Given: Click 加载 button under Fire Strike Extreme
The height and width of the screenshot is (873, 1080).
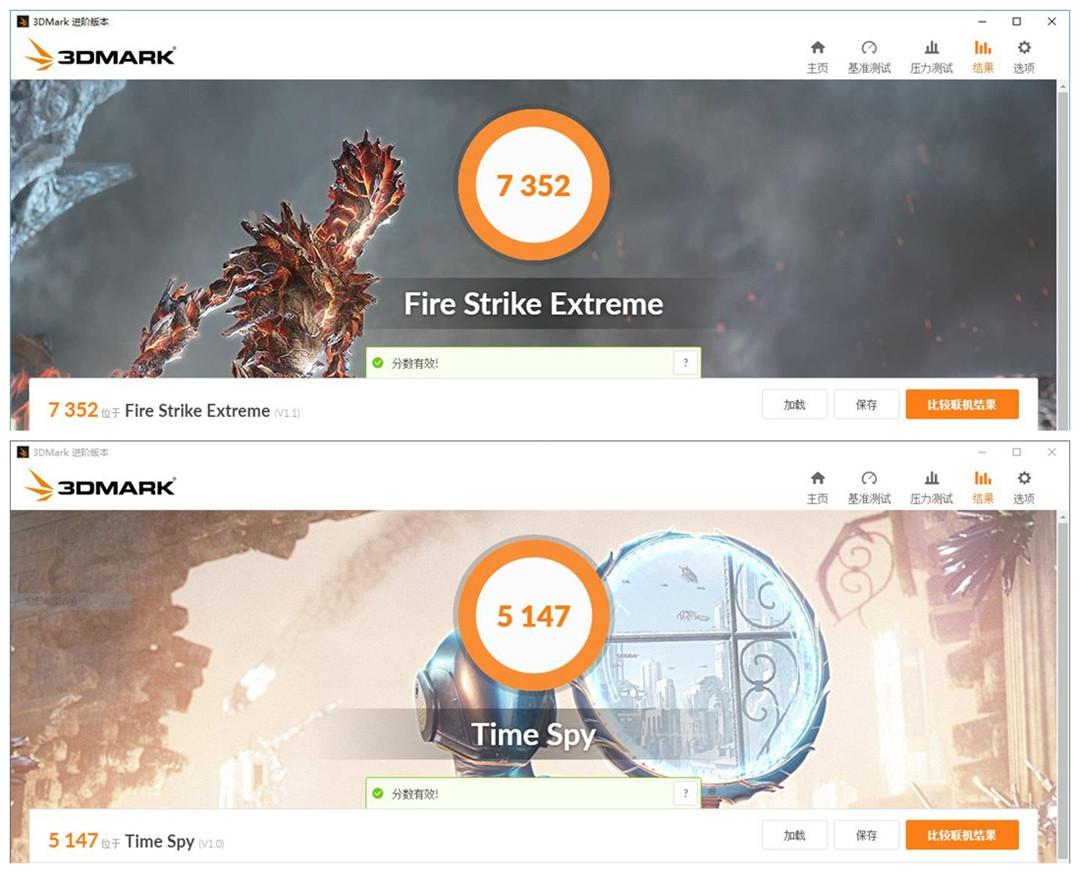Looking at the screenshot, I should tap(794, 404).
